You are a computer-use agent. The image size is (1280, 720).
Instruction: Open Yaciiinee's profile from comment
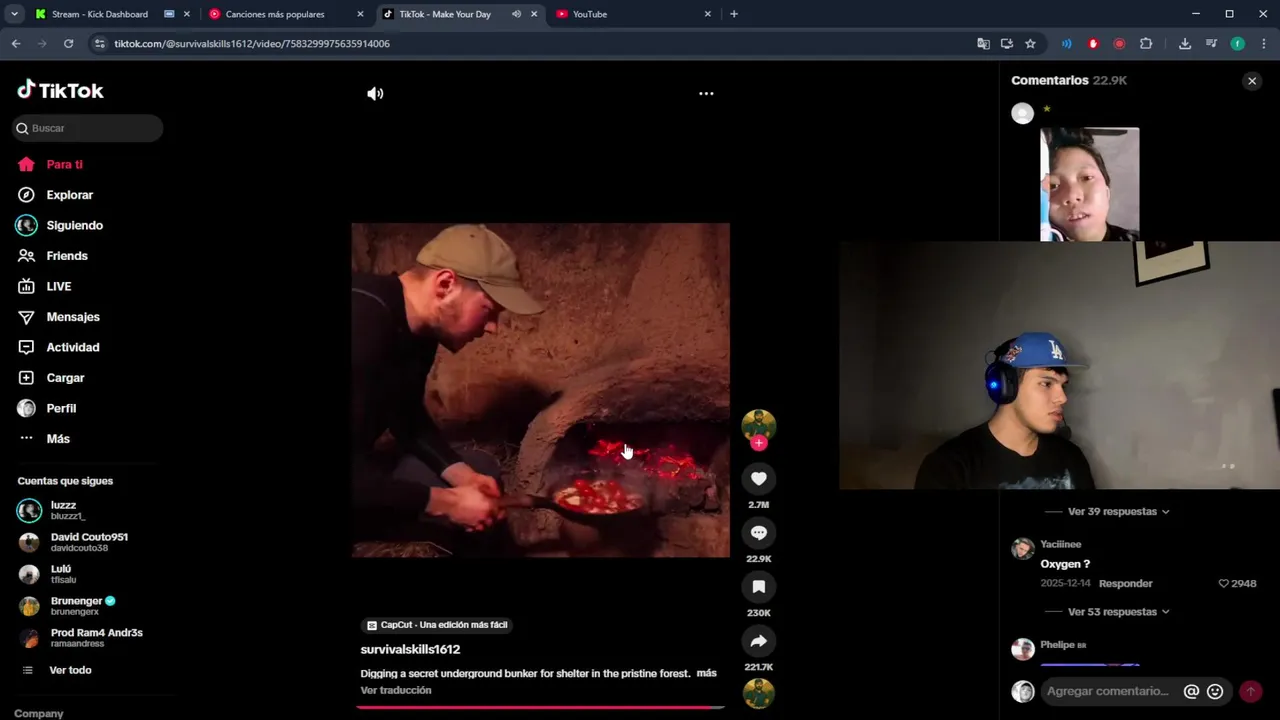click(1061, 544)
